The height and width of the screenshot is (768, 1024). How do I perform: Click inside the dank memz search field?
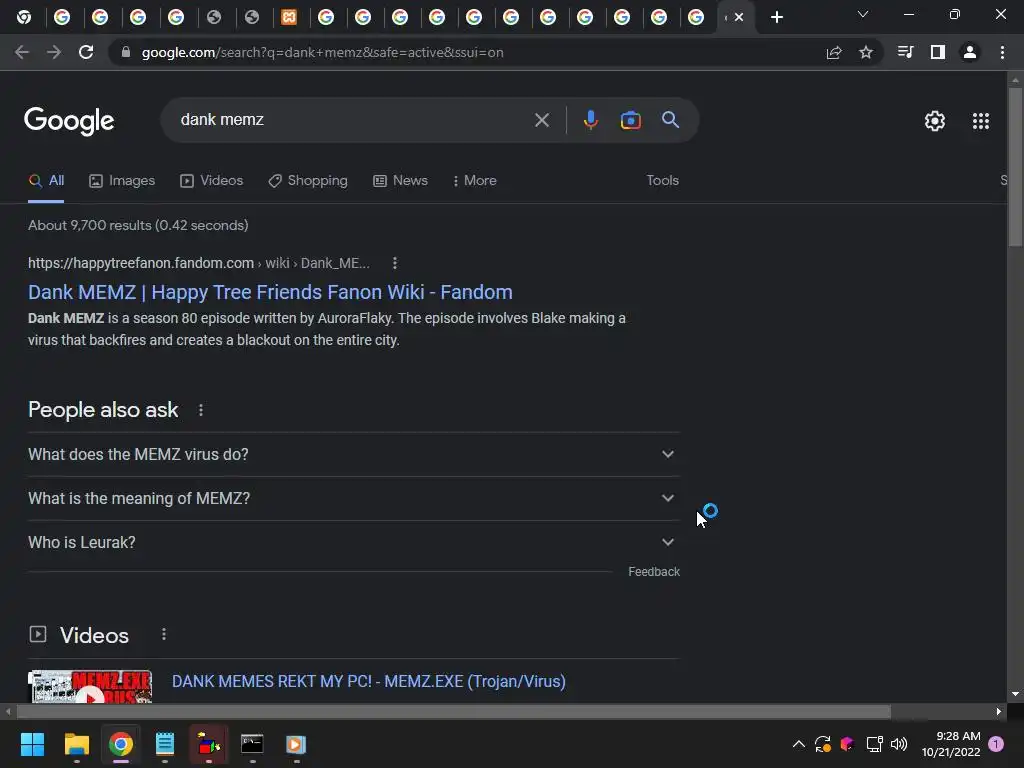click(353, 120)
